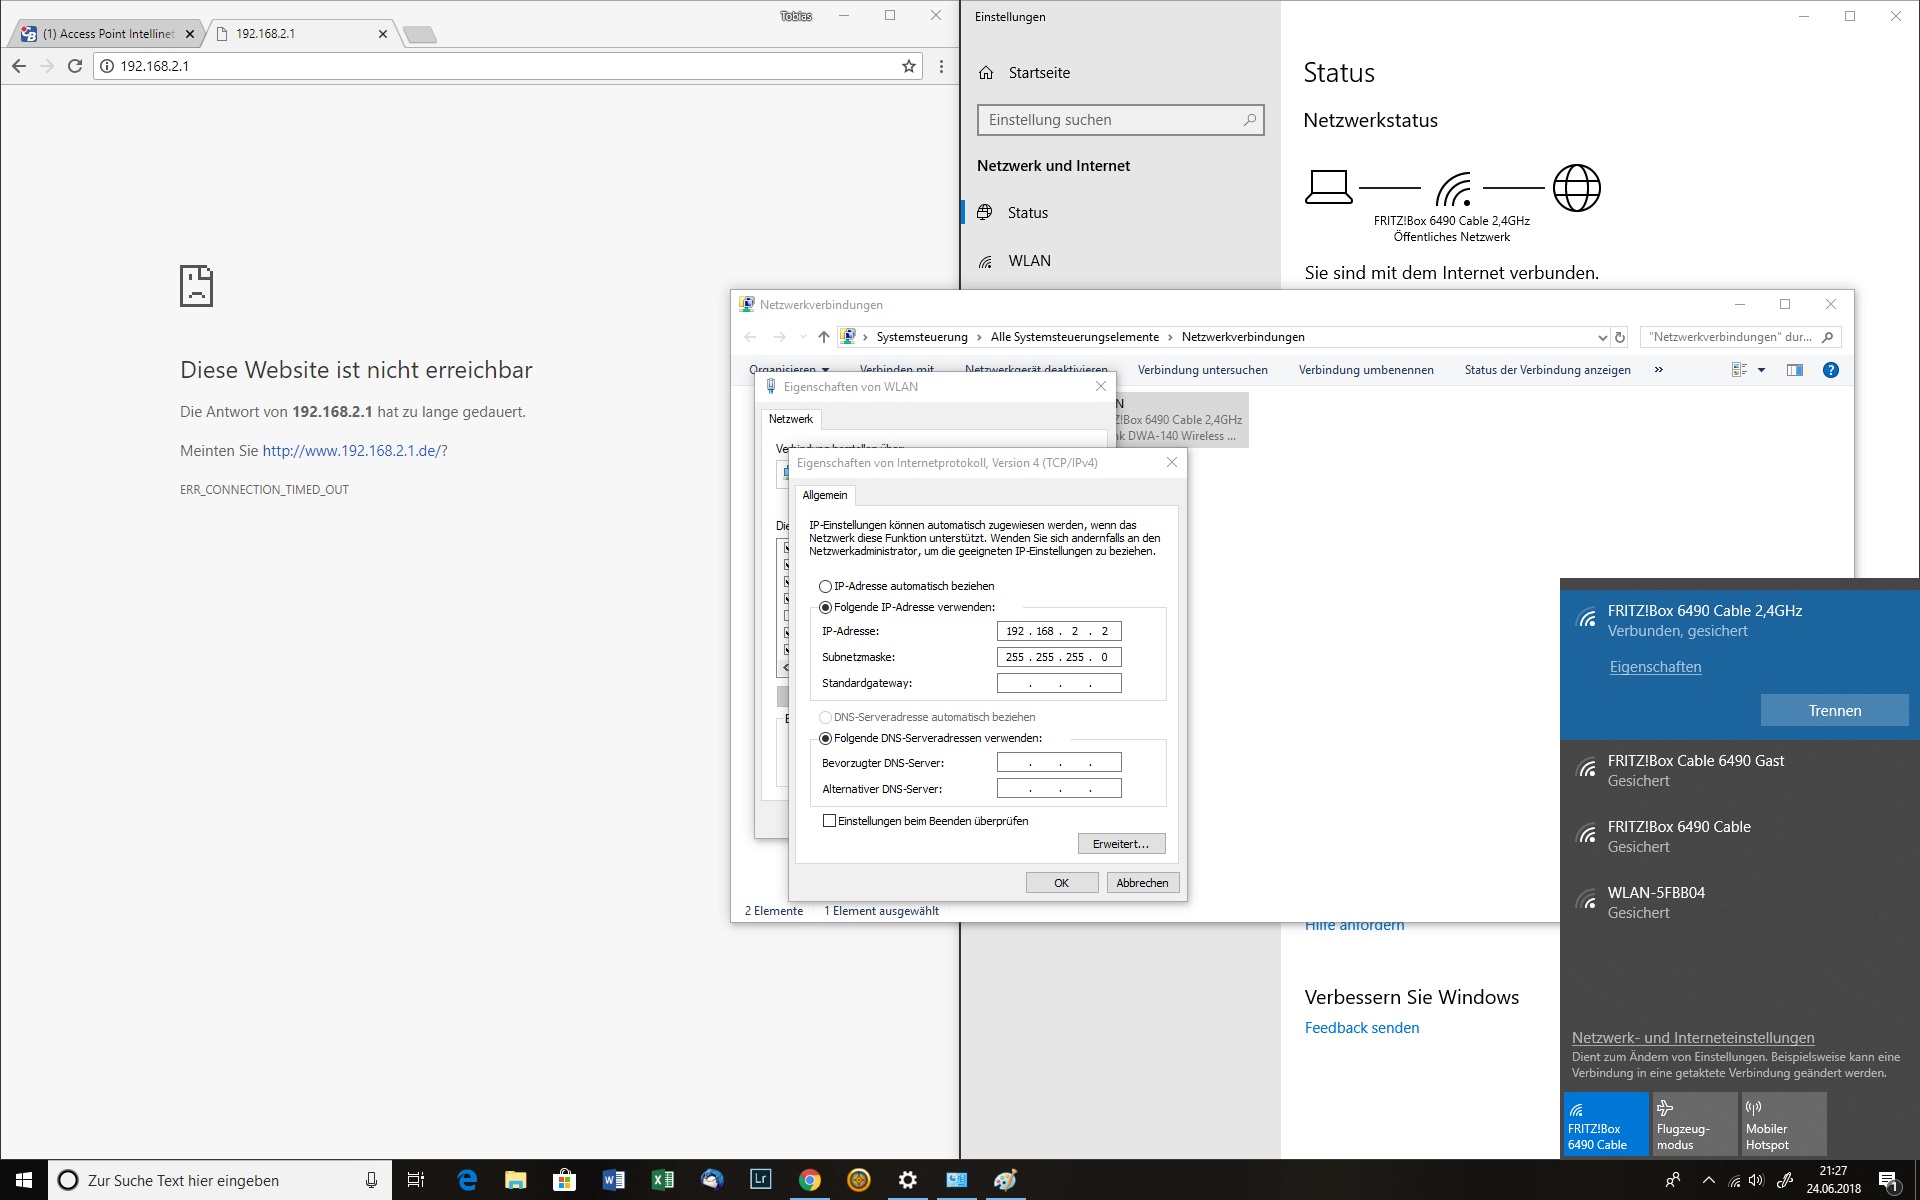Open the view options dropdown arrow
This screenshot has width=1920, height=1200.
1761,370
